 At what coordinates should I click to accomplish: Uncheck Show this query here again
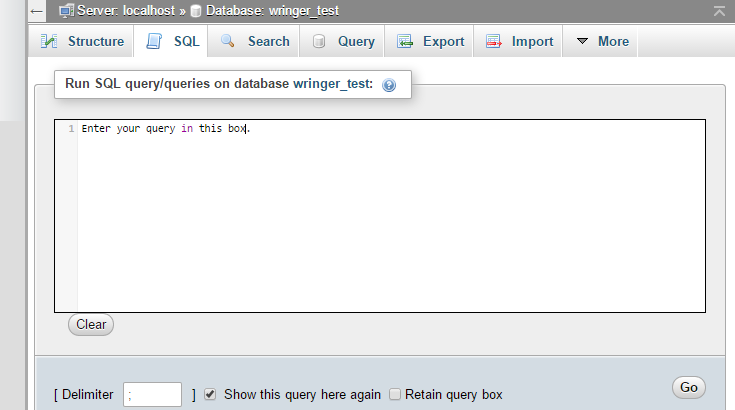(210, 395)
